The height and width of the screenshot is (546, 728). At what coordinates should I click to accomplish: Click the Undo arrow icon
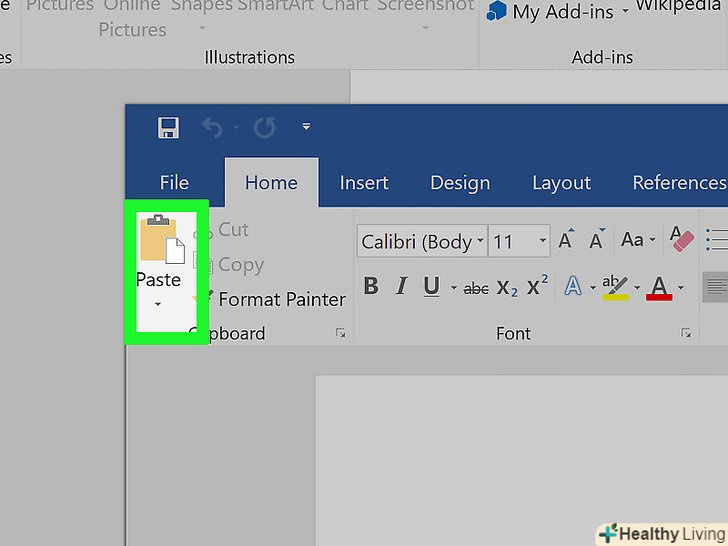(212, 128)
